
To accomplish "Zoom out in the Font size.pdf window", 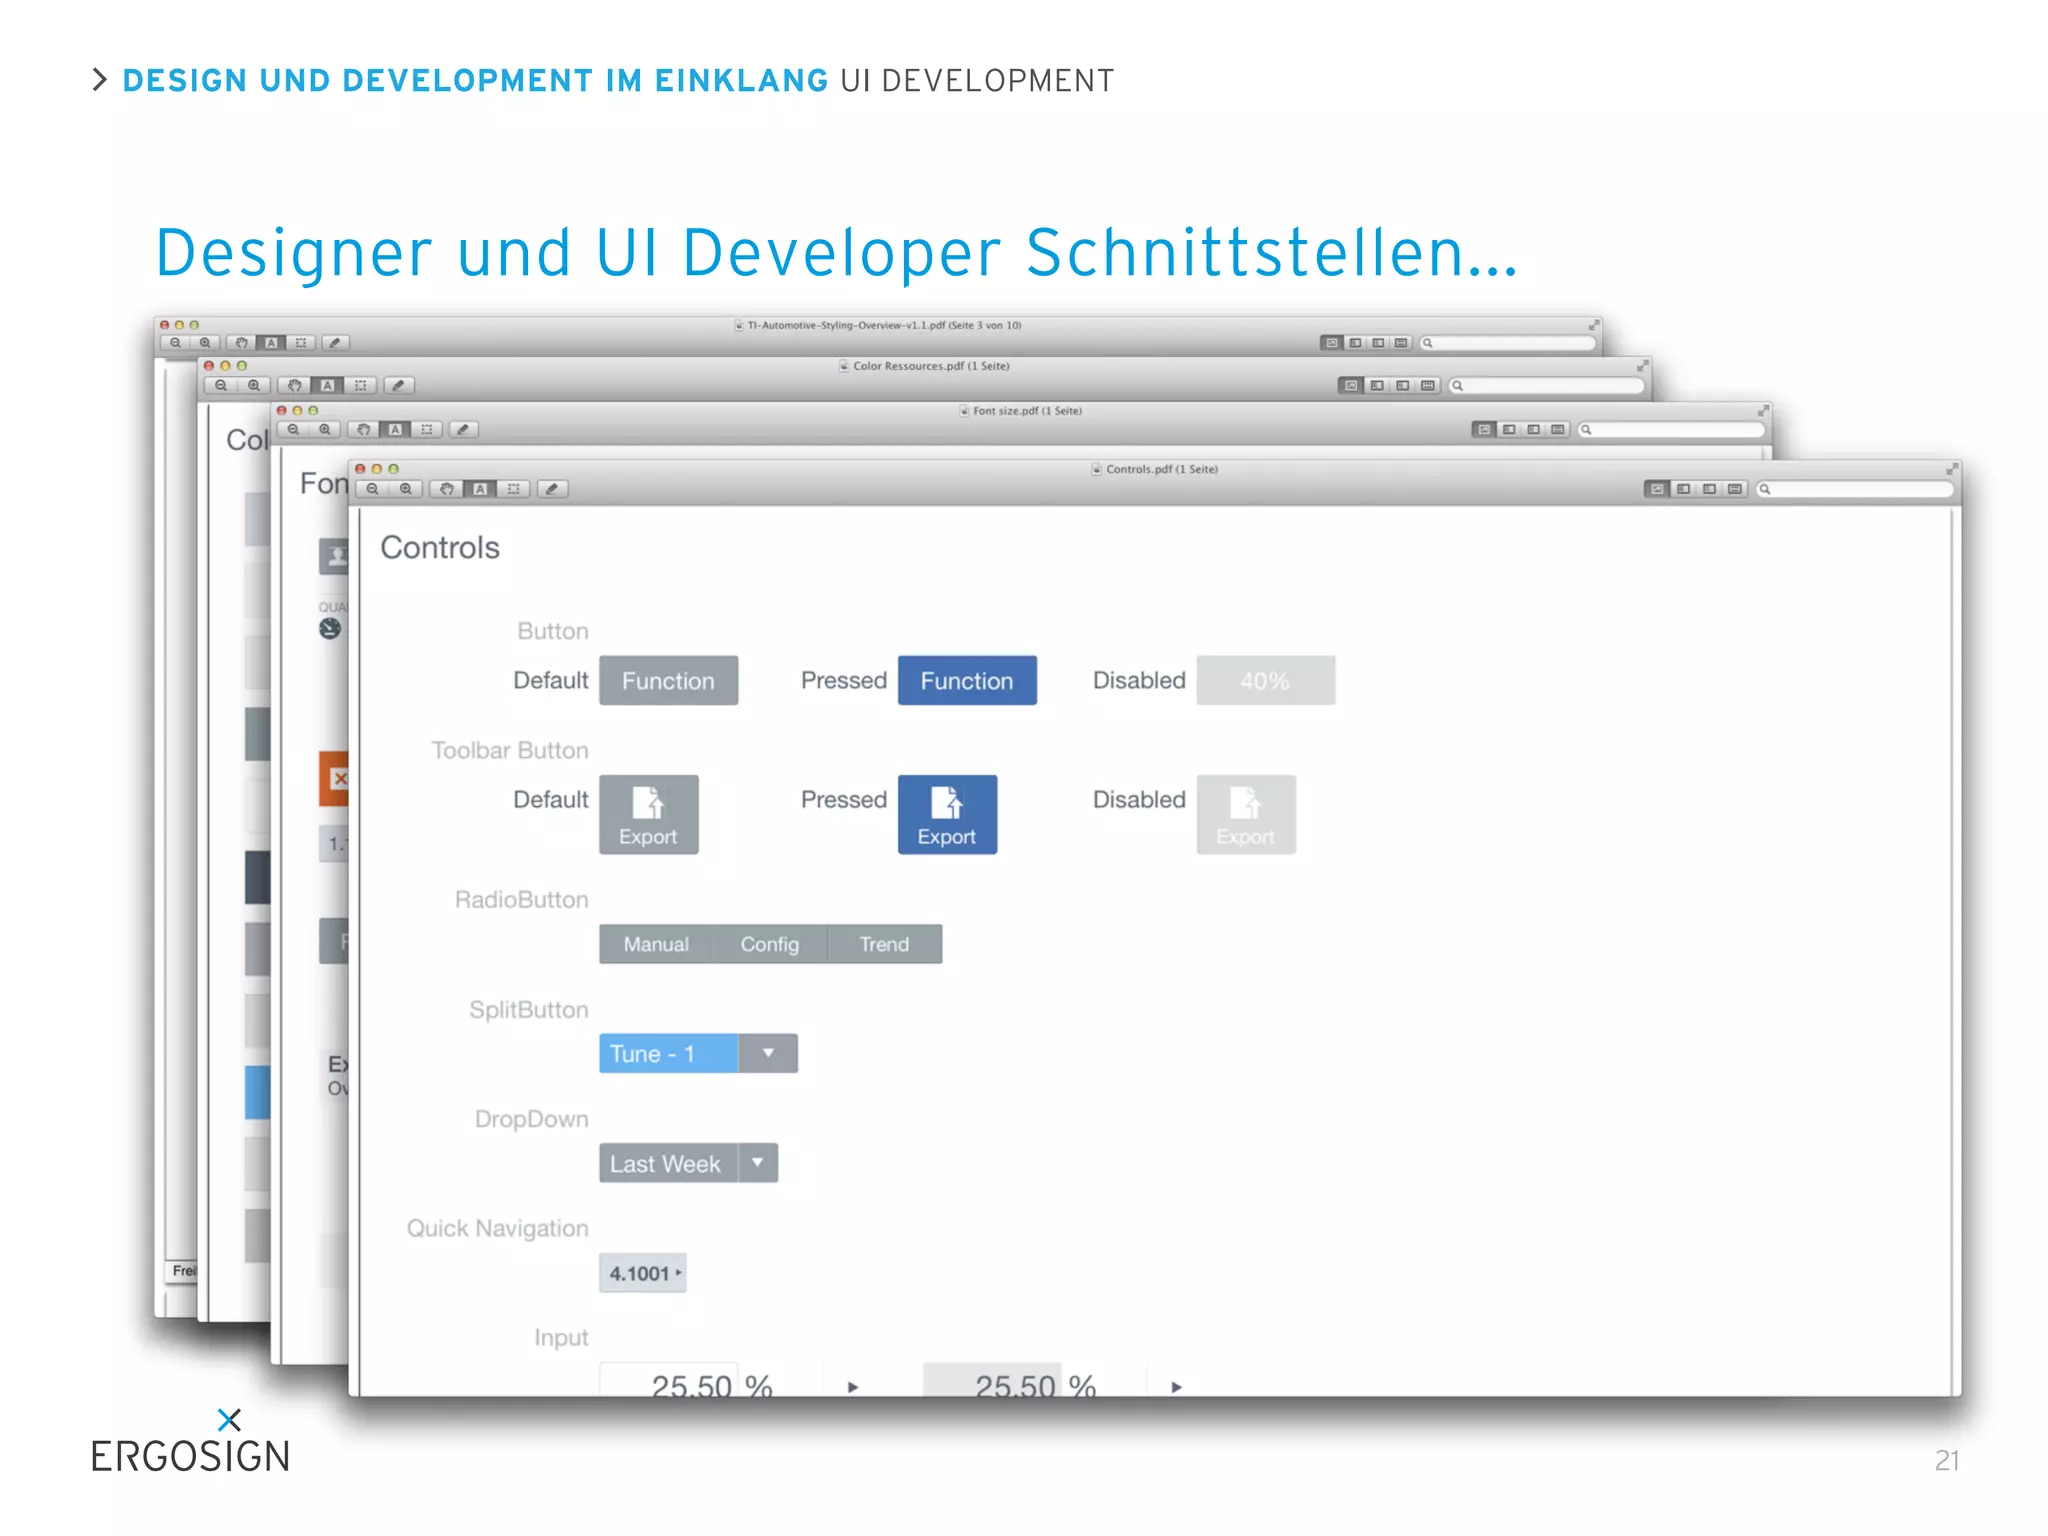I will tap(293, 430).
